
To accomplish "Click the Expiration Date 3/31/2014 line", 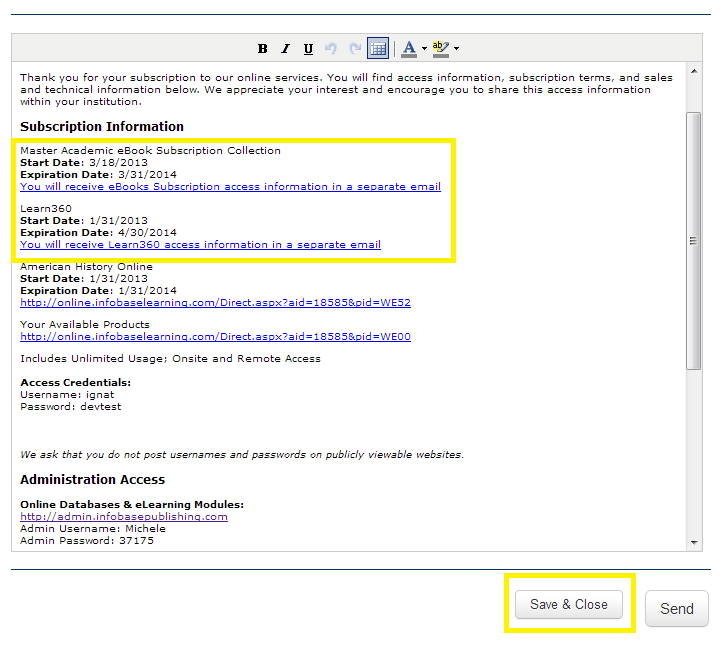I will (98, 174).
